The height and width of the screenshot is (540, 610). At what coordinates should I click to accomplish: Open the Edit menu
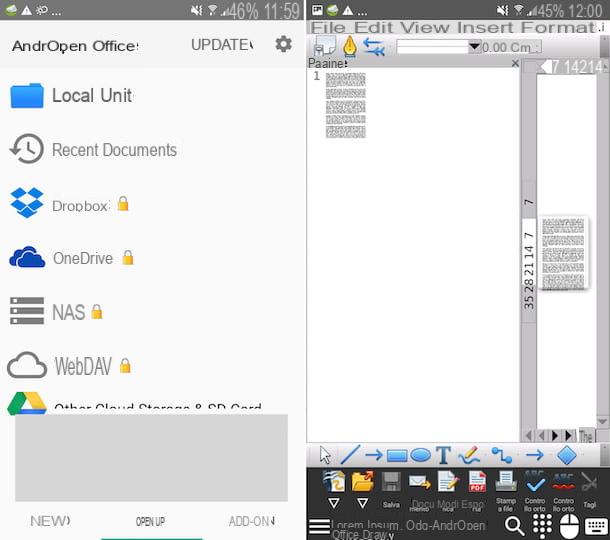coord(373,28)
